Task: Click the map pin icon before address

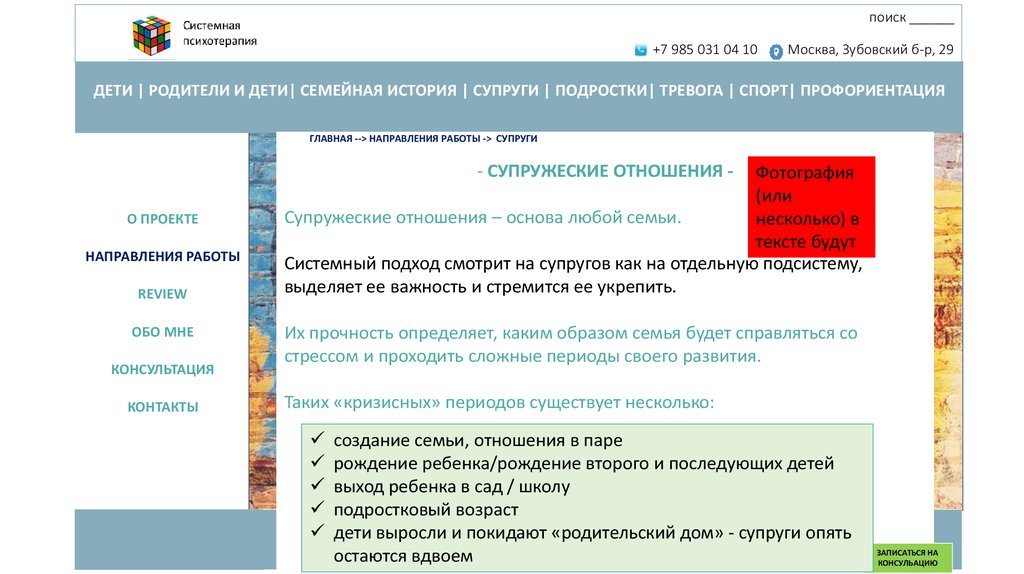Action: click(775, 52)
